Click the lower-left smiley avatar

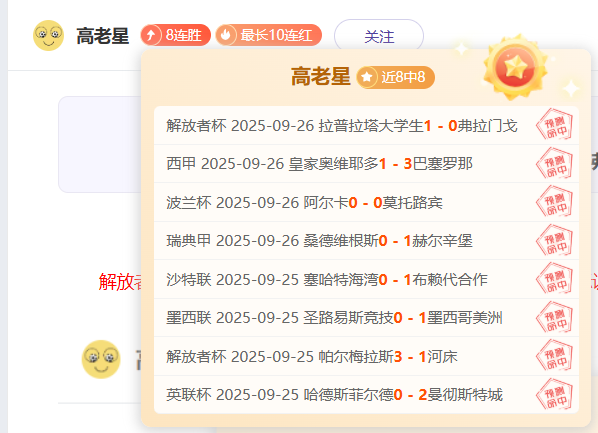coord(101,359)
